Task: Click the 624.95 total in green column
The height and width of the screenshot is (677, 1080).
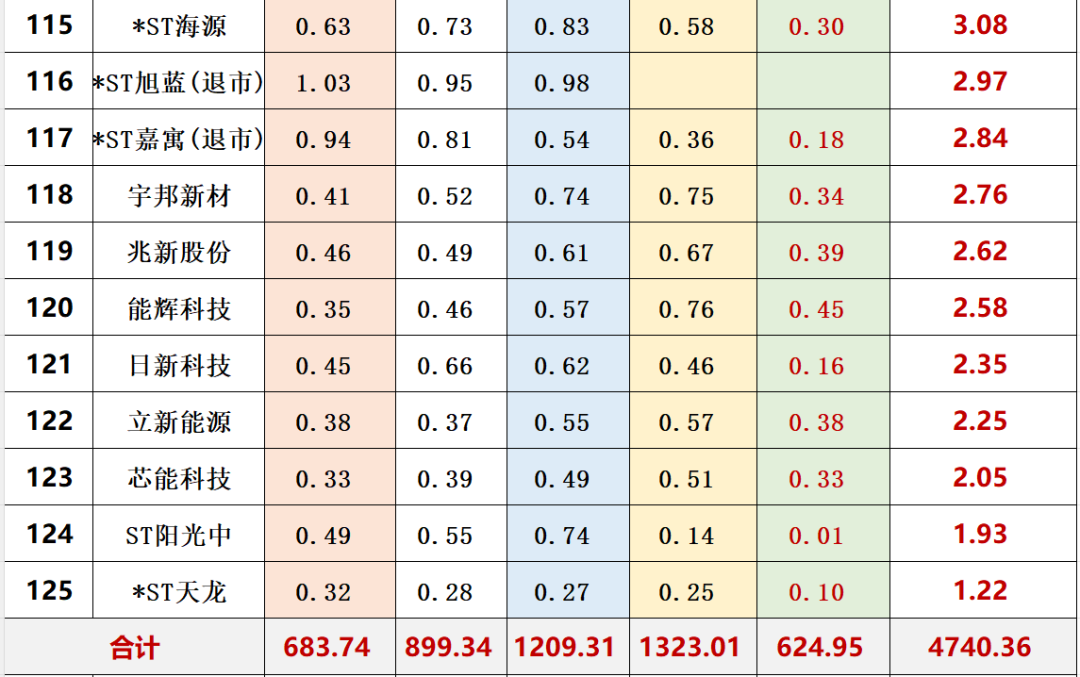Action: pyautogui.click(x=820, y=648)
